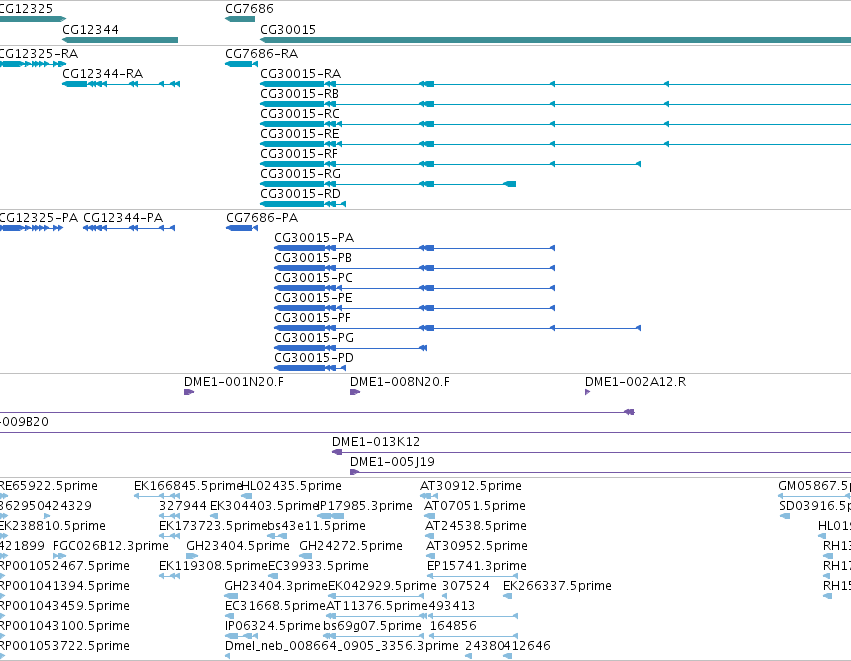Select the CG7686-RA transcript label
This screenshot has width=851, height=661.
coord(262,54)
